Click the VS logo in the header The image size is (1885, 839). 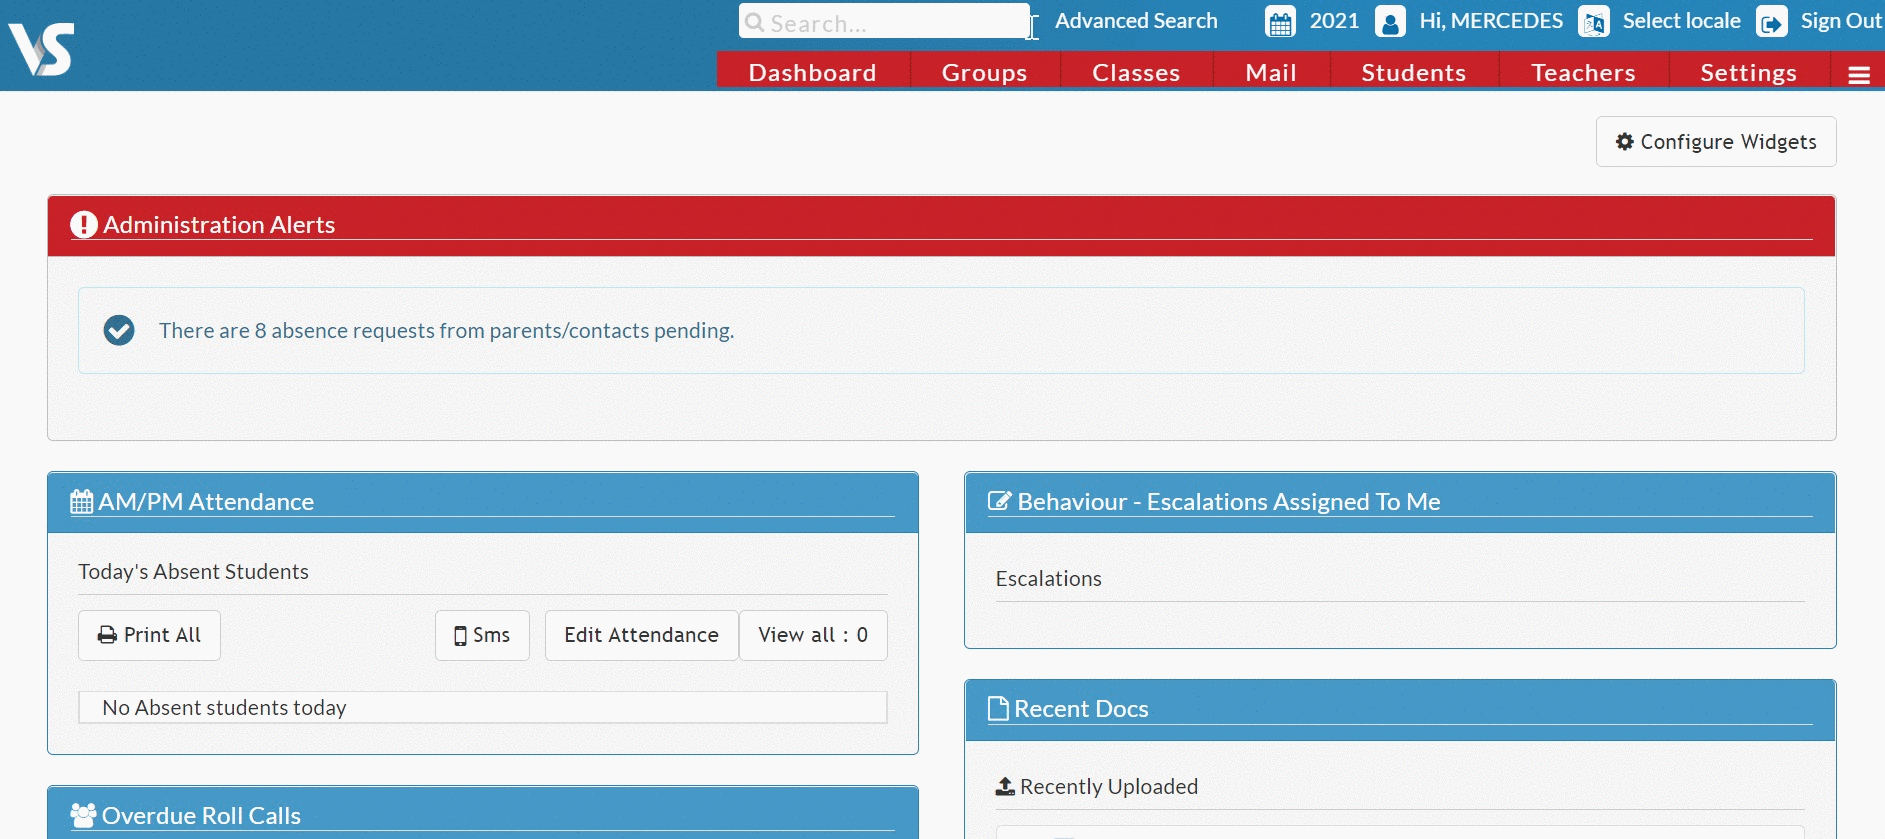click(41, 49)
